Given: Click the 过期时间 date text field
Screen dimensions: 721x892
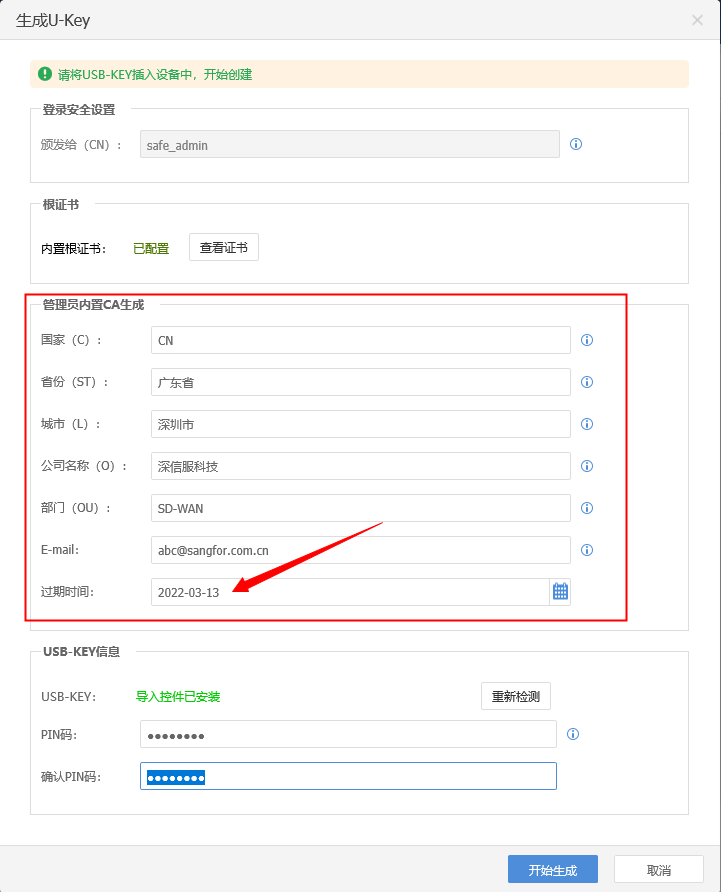Looking at the screenshot, I should click(350, 592).
